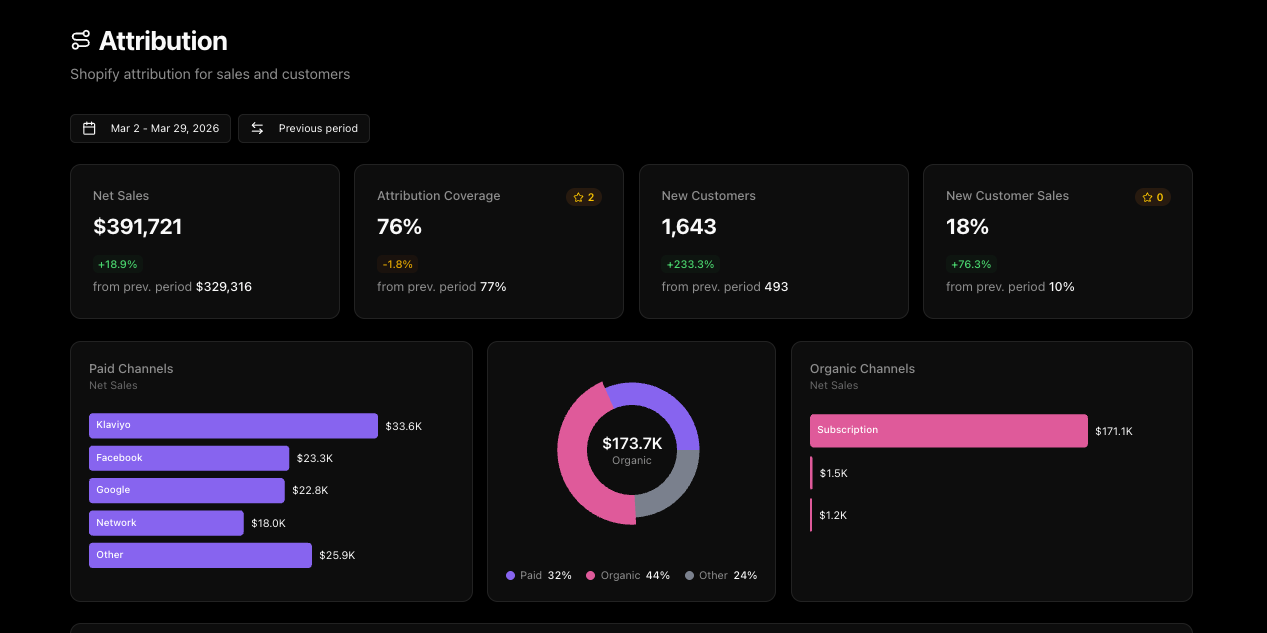This screenshot has width=1267, height=633.
Task: Open the Net Sales metric card
Action: (x=205, y=241)
